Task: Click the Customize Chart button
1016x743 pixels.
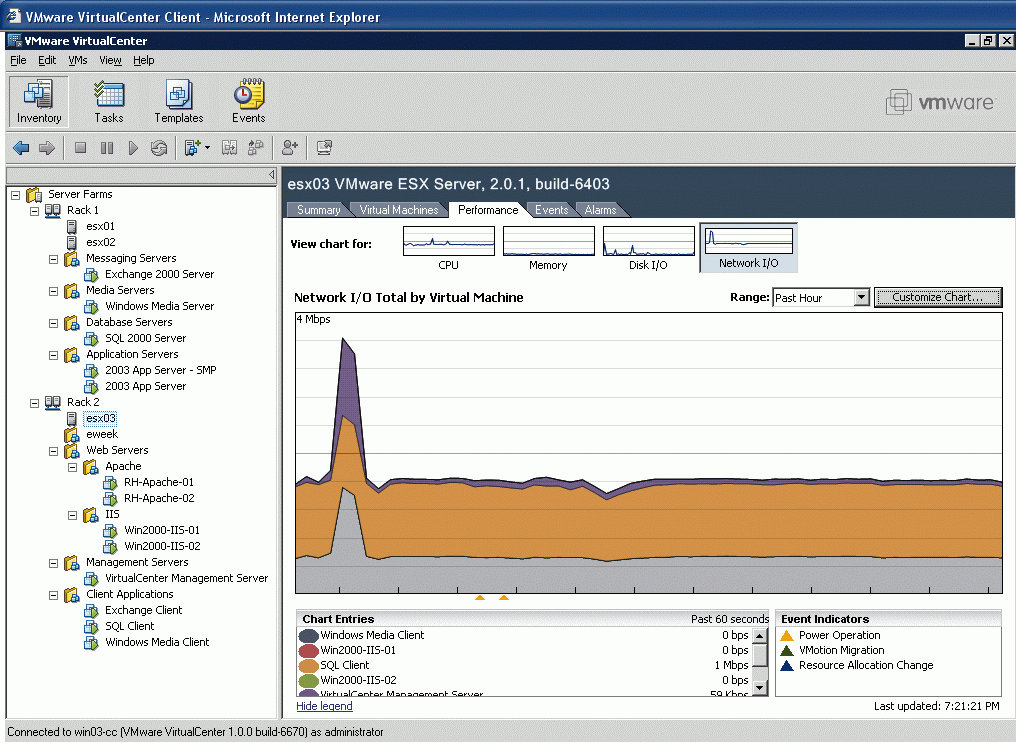Action: click(x=938, y=297)
